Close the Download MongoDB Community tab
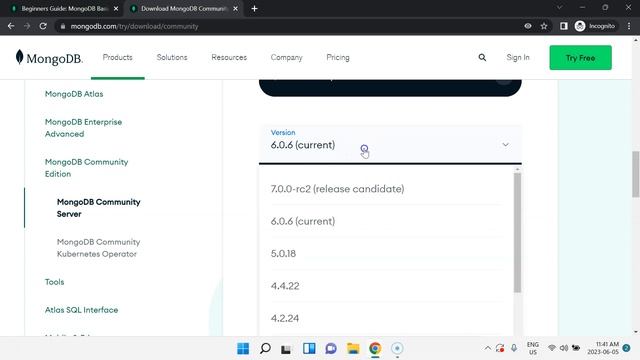The height and width of the screenshot is (360, 640). click(236, 9)
